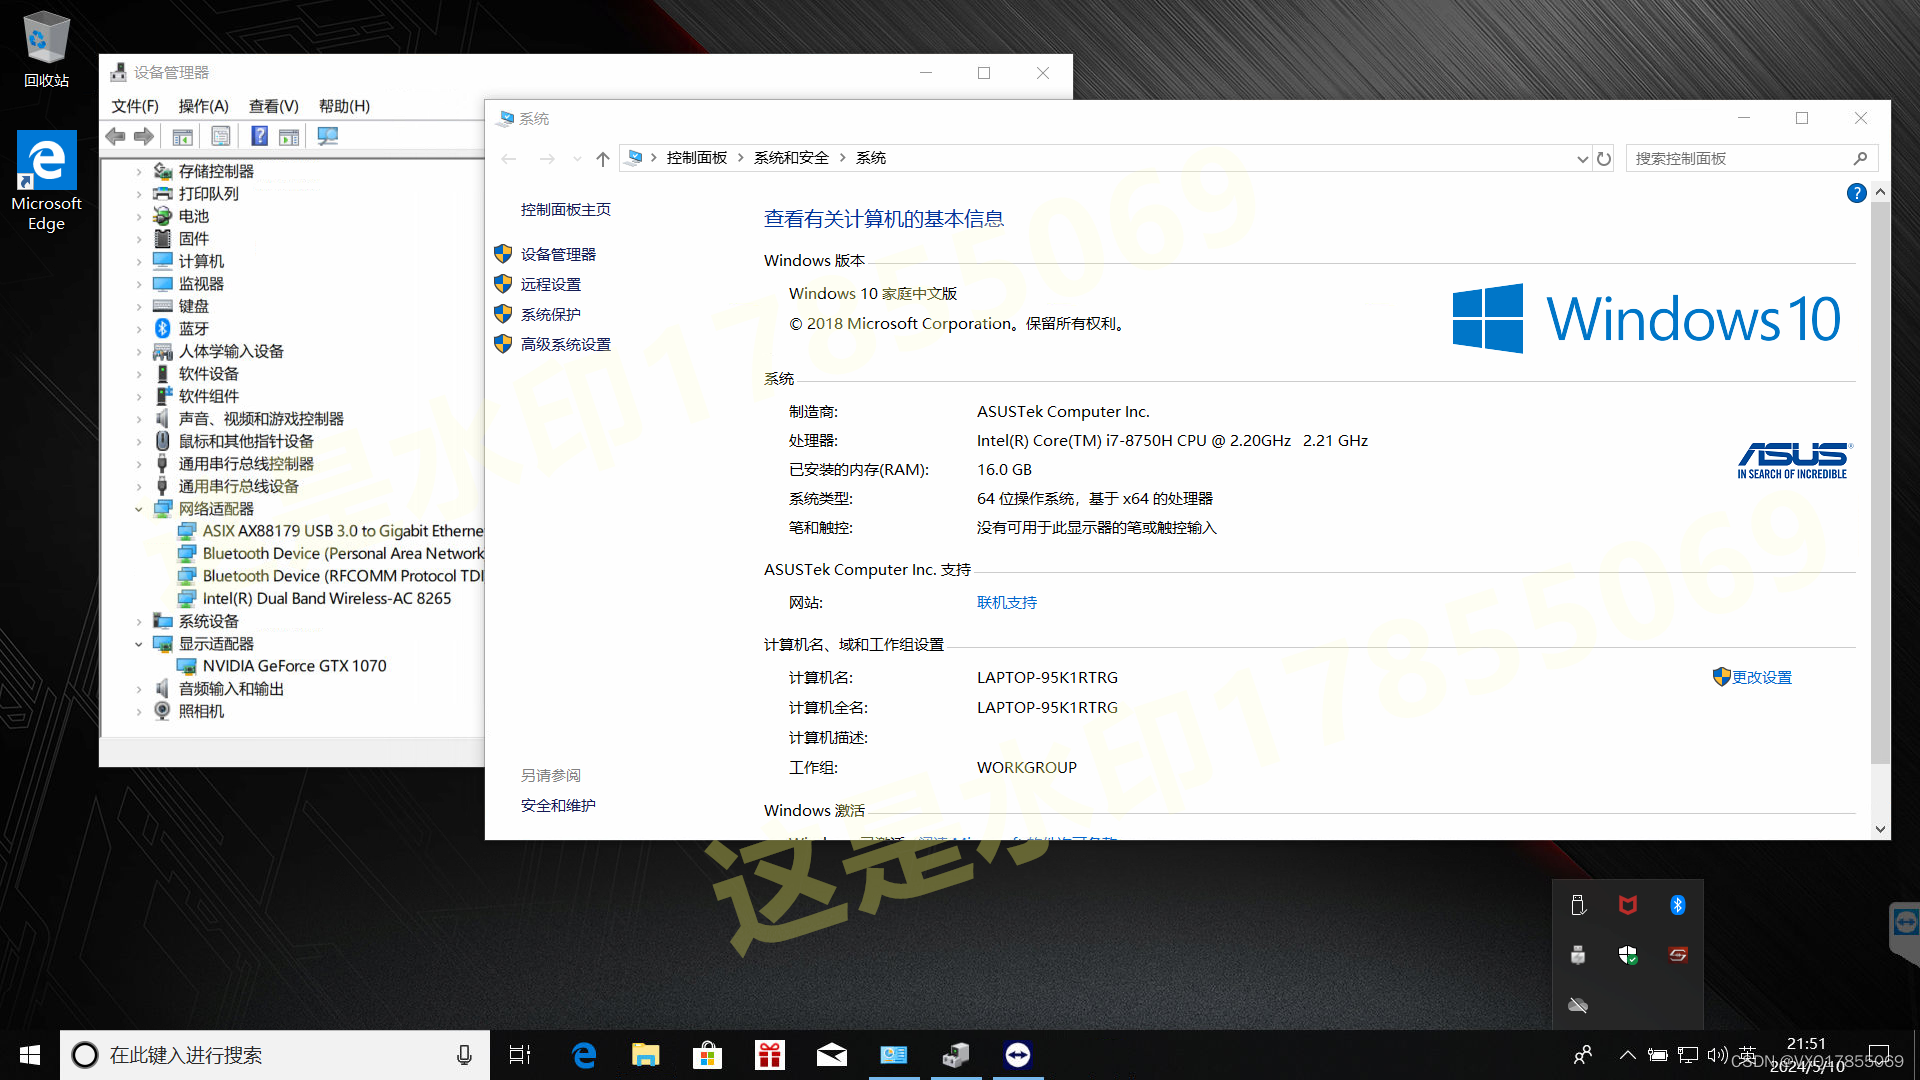Viewport: 1920px width, 1080px height.
Task: Click the search magnifier in control panel search
Action: click(1860, 159)
